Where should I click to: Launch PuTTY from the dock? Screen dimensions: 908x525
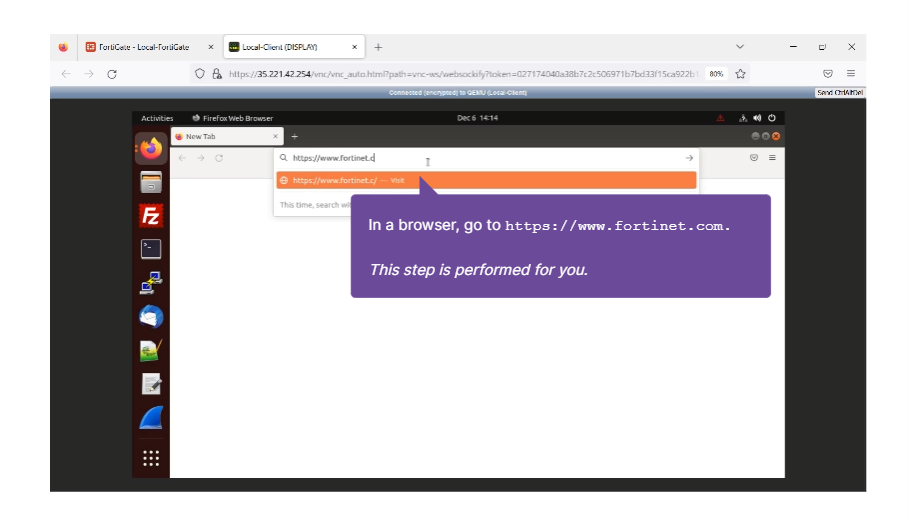151,283
